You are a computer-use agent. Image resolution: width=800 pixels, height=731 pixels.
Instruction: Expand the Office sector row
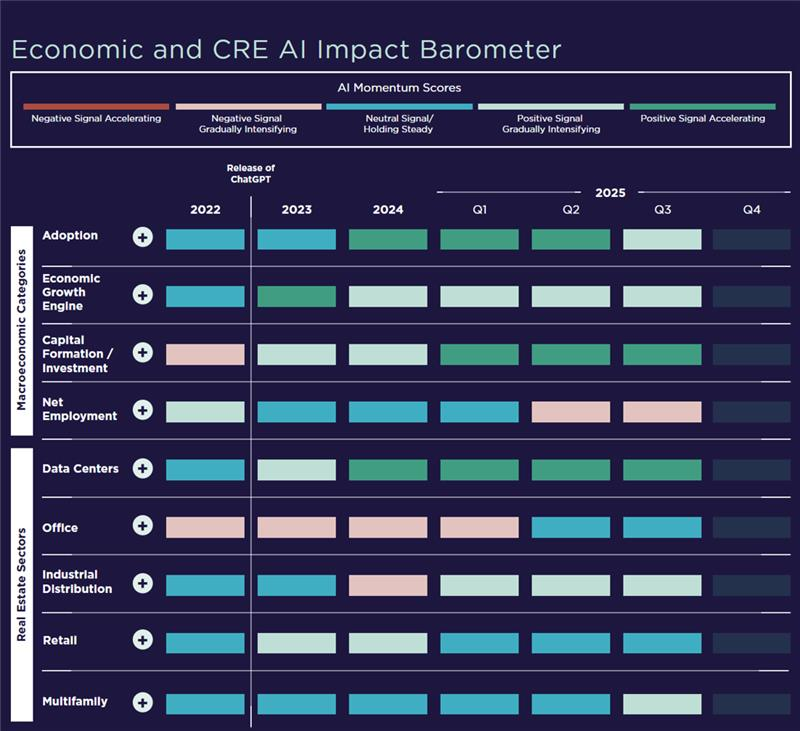(143, 527)
